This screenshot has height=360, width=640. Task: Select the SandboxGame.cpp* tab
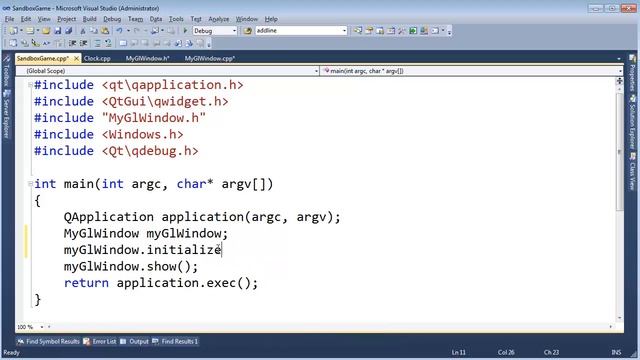pyautogui.click(x=43, y=59)
